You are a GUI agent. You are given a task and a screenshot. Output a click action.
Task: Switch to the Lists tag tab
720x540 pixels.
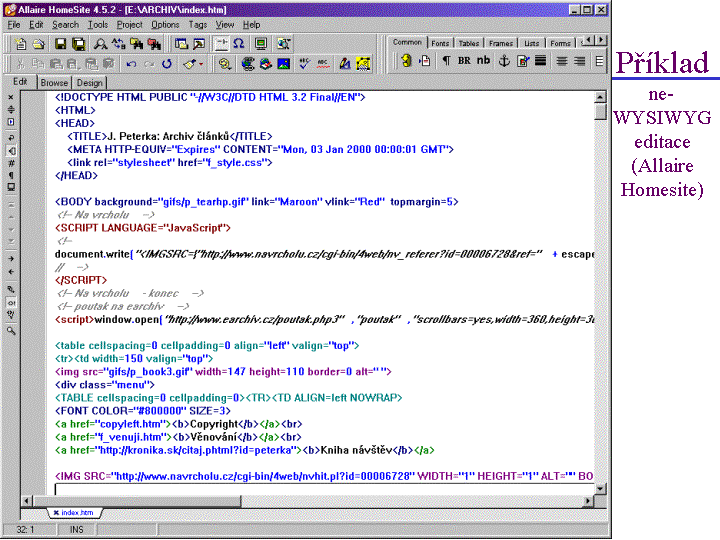pos(532,43)
